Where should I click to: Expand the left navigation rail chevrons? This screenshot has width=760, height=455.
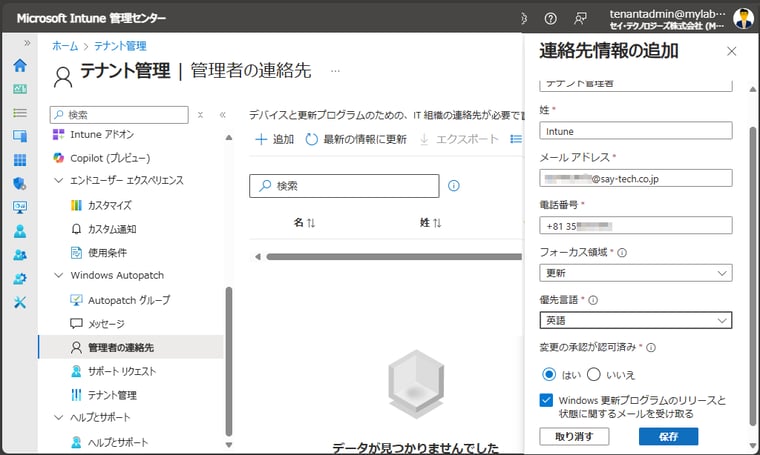pyautogui.click(x=27, y=43)
